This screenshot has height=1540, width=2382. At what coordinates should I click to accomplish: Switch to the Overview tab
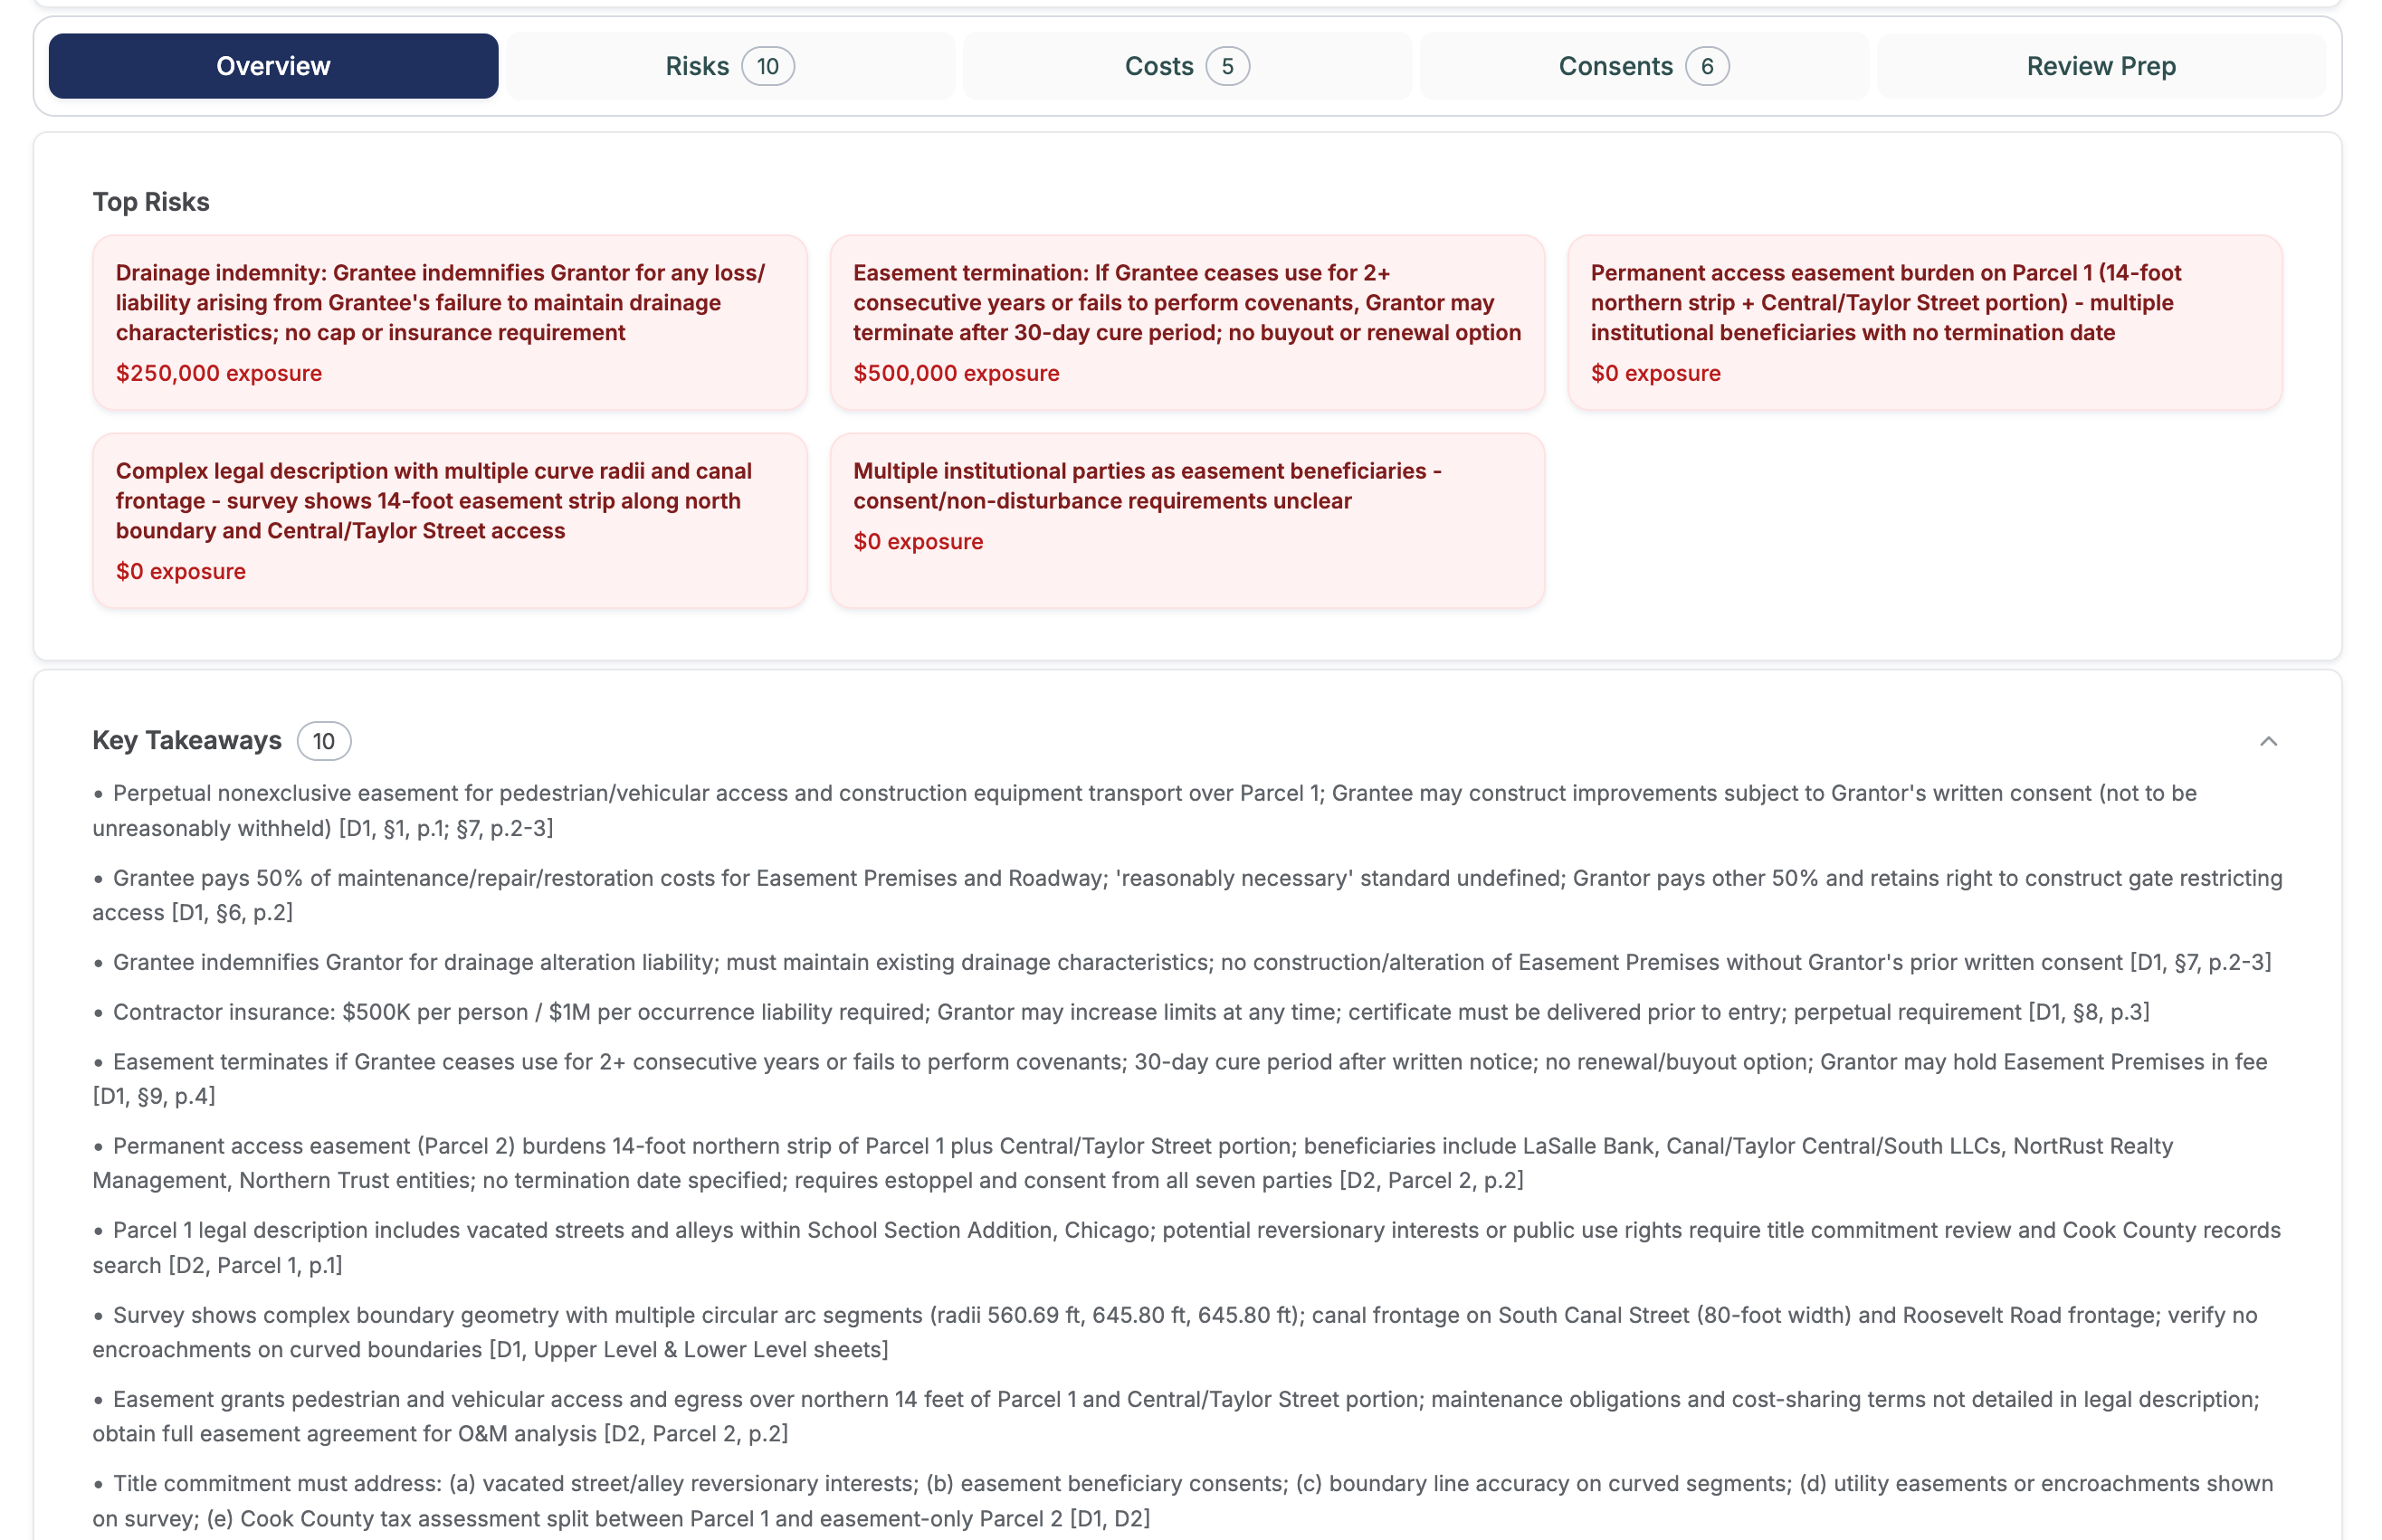[273, 66]
